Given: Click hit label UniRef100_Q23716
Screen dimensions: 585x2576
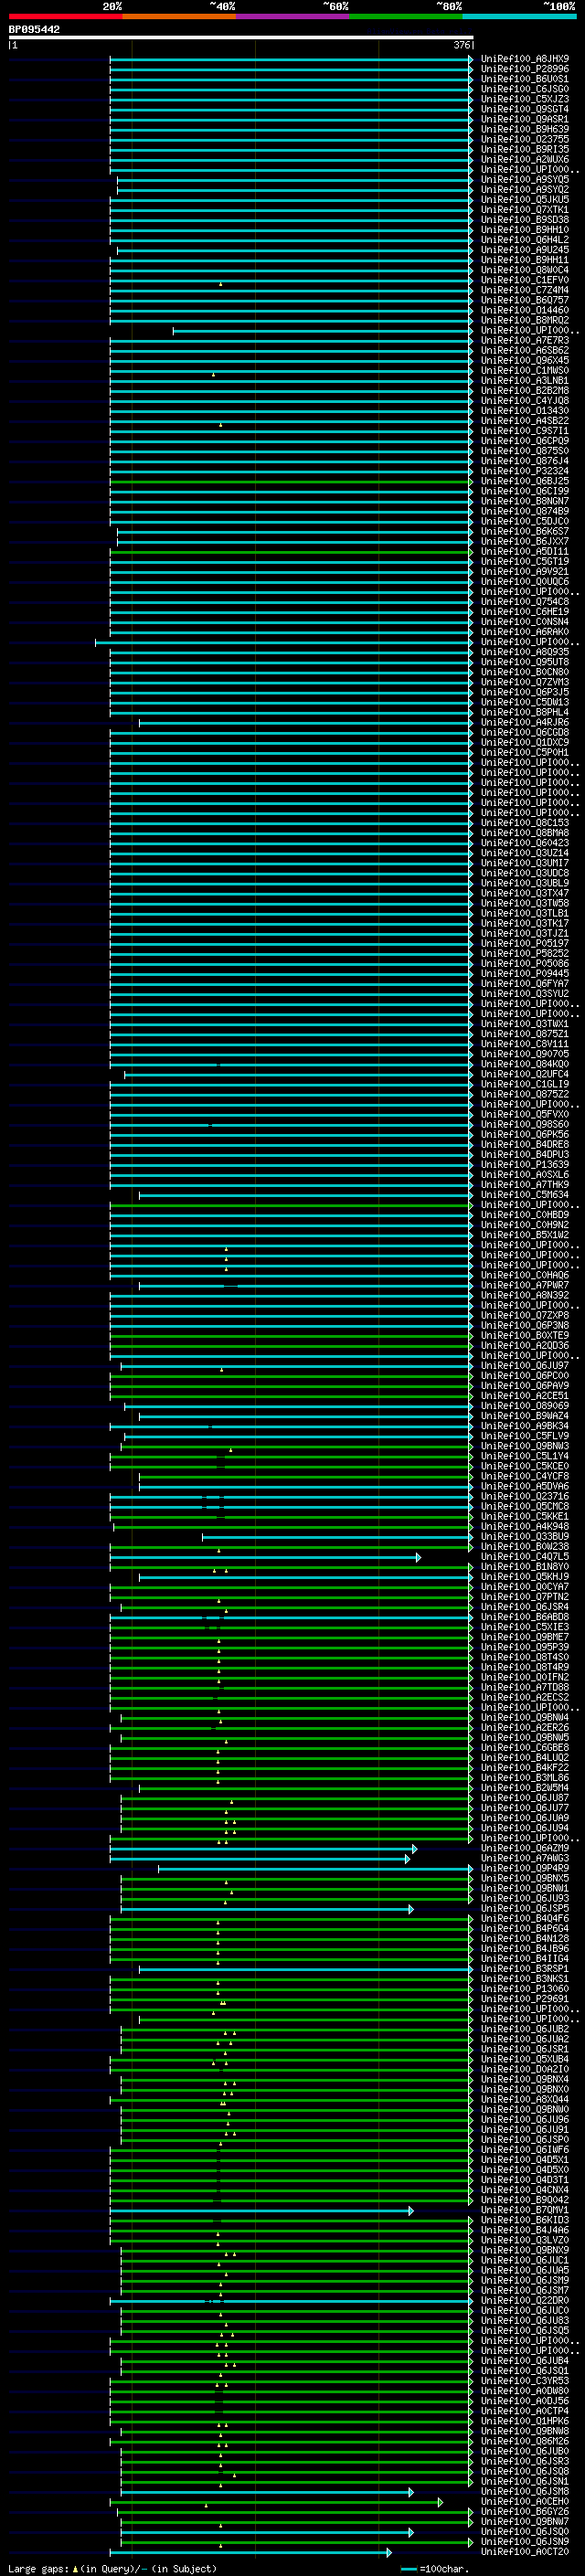Looking at the screenshot, I should click(x=525, y=1497).
